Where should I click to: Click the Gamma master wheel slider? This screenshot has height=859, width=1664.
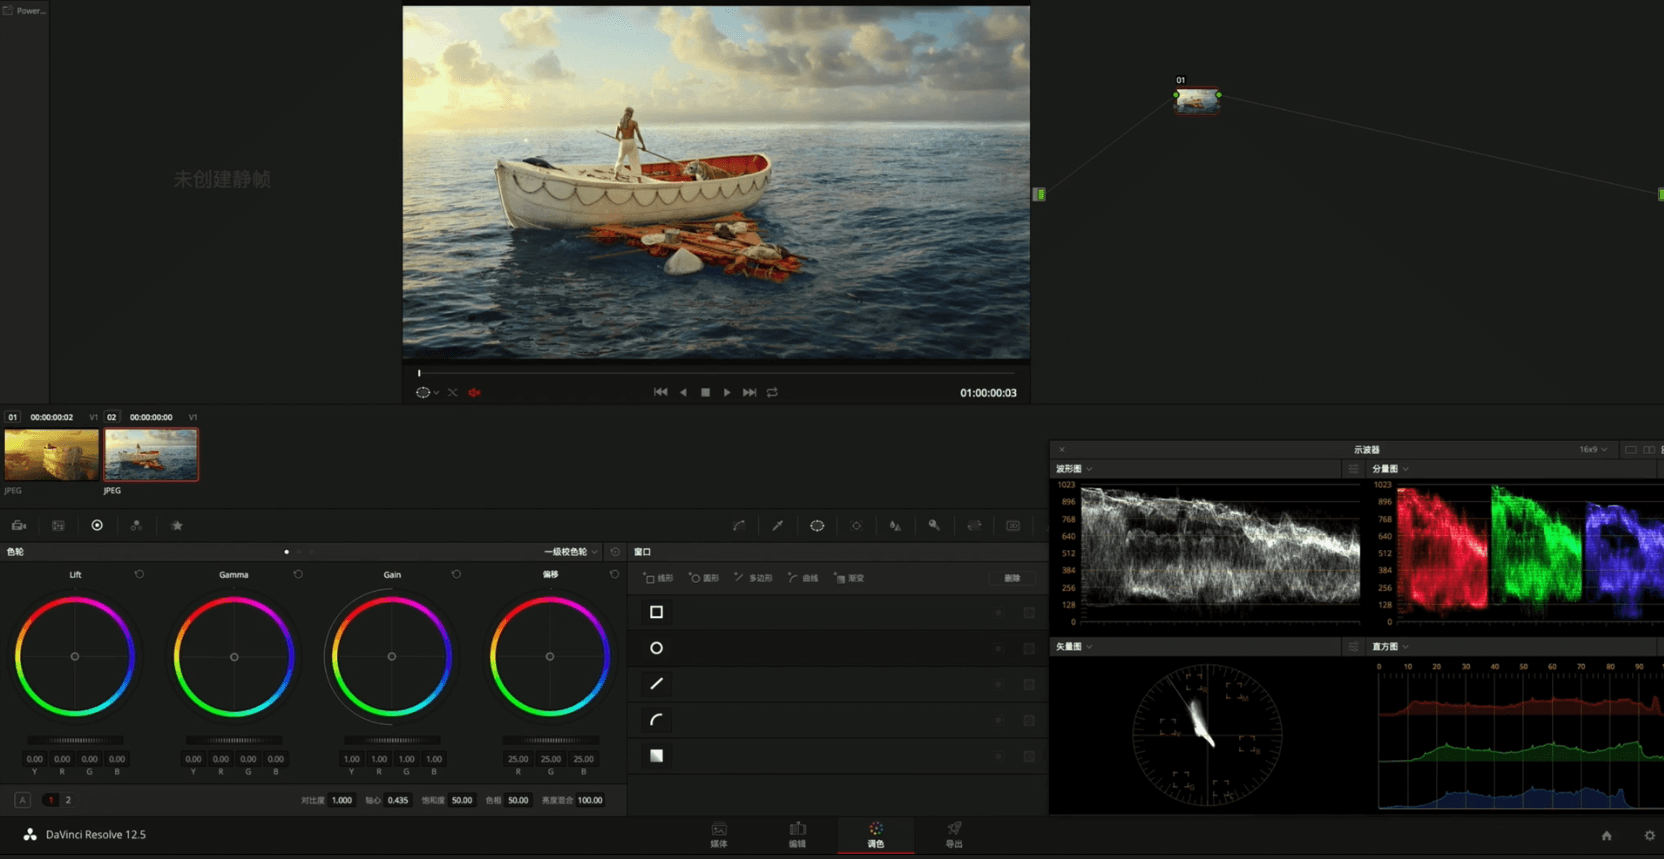click(x=234, y=740)
